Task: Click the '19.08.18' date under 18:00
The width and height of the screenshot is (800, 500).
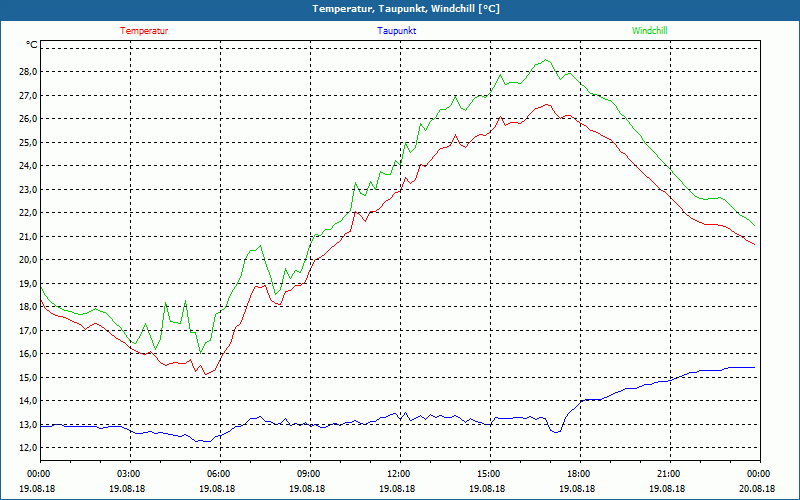Action: point(577,488)
